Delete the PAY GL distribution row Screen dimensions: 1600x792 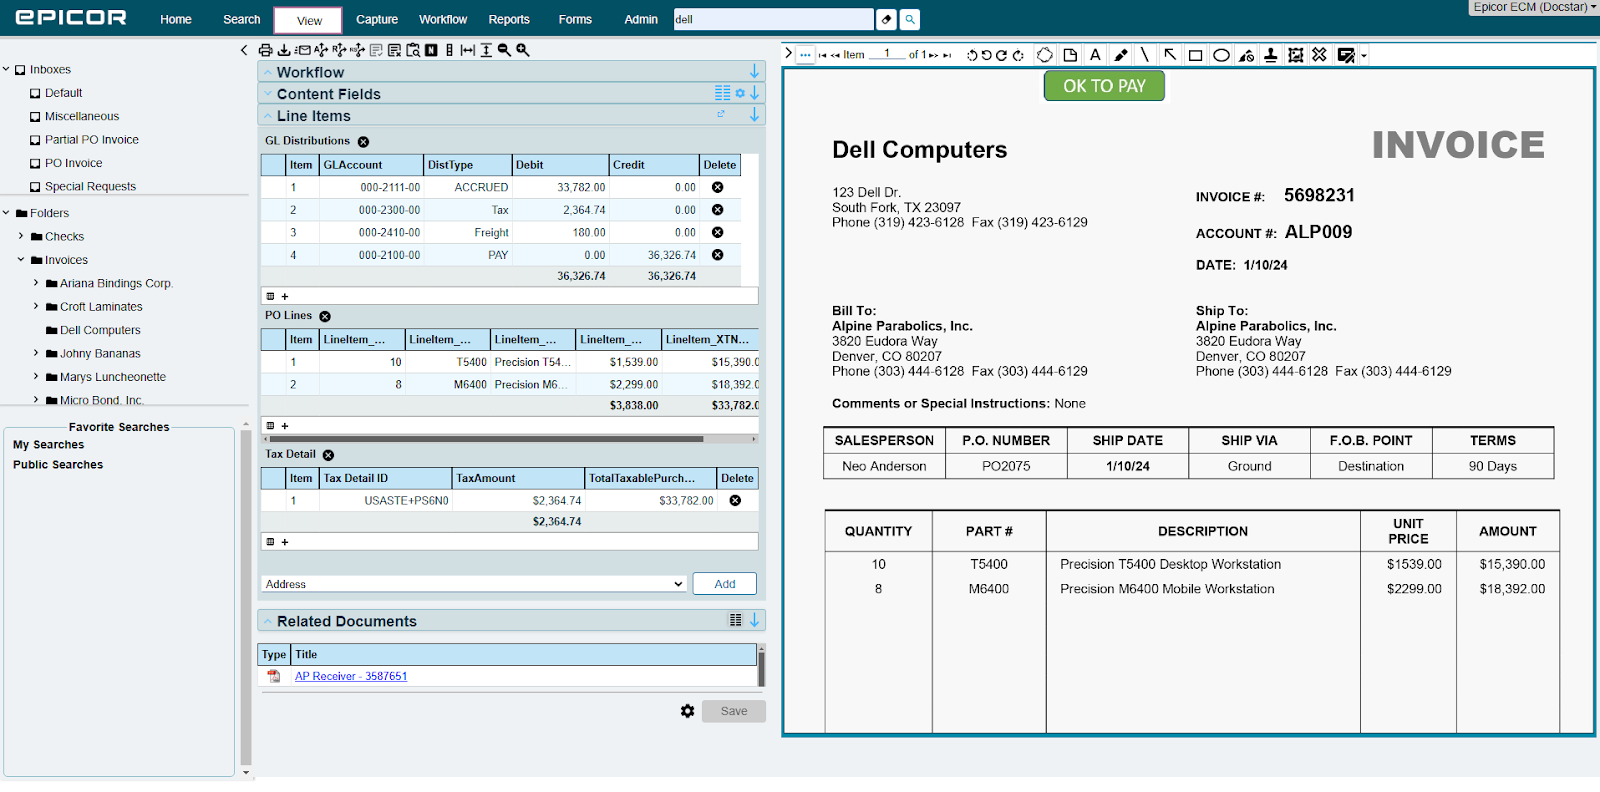pyautogui.click(x=717, y=255)
